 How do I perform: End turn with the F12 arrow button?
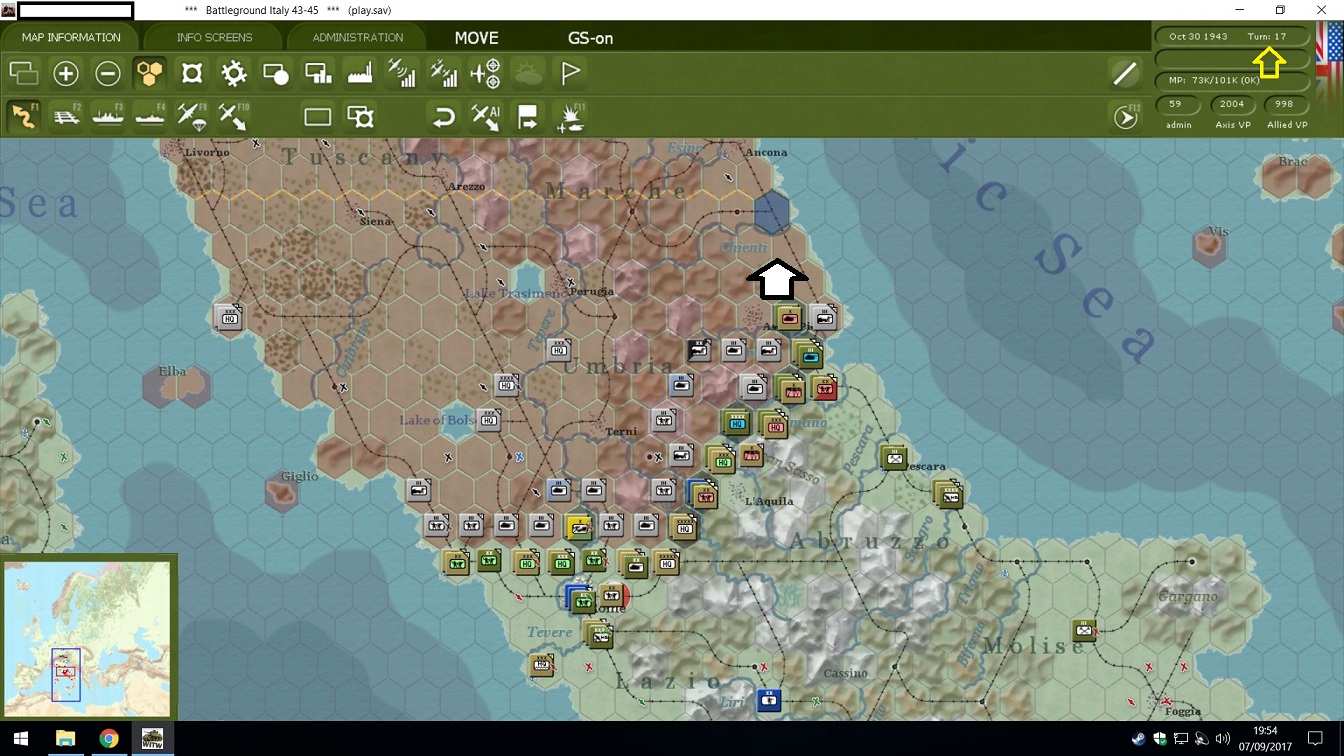coord(1126,117)
